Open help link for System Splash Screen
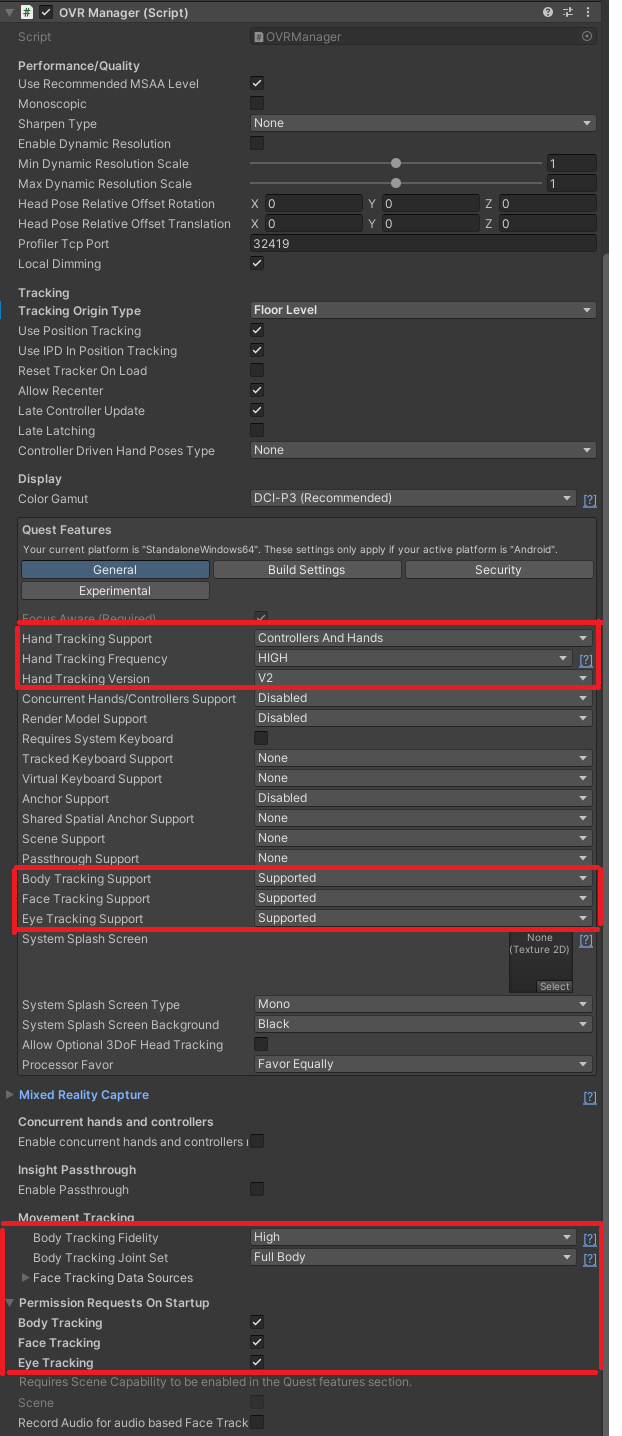This screenshot has height=1436, width=622. click(x=586, y=940)
